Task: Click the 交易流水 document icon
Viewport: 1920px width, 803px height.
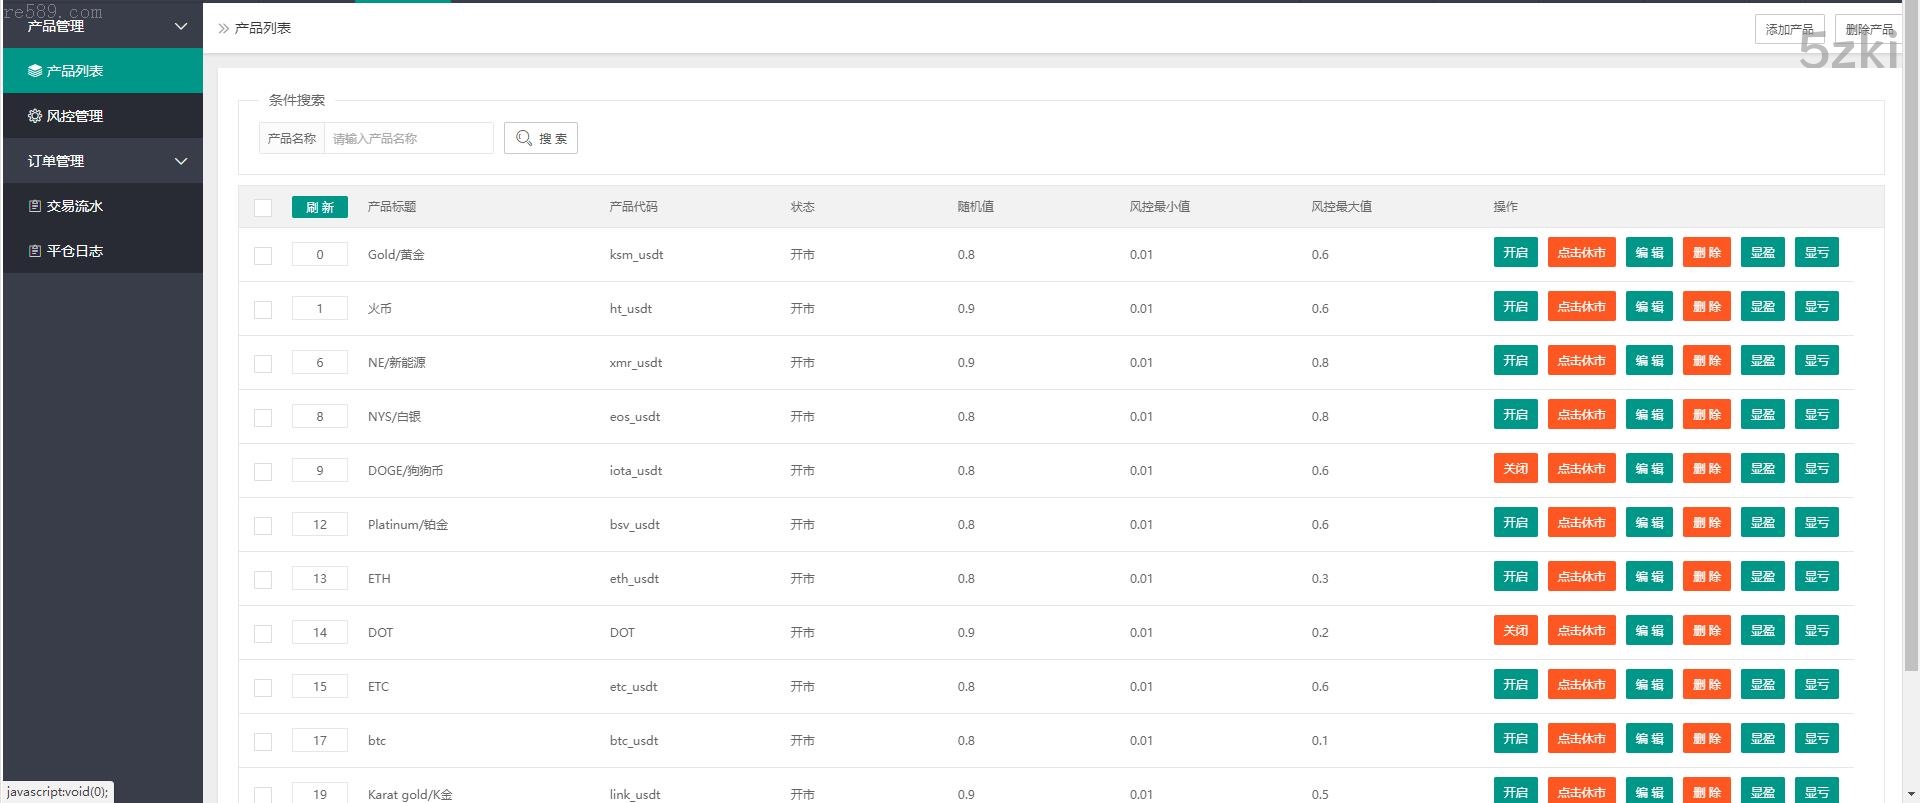Action: pos(35,206)
